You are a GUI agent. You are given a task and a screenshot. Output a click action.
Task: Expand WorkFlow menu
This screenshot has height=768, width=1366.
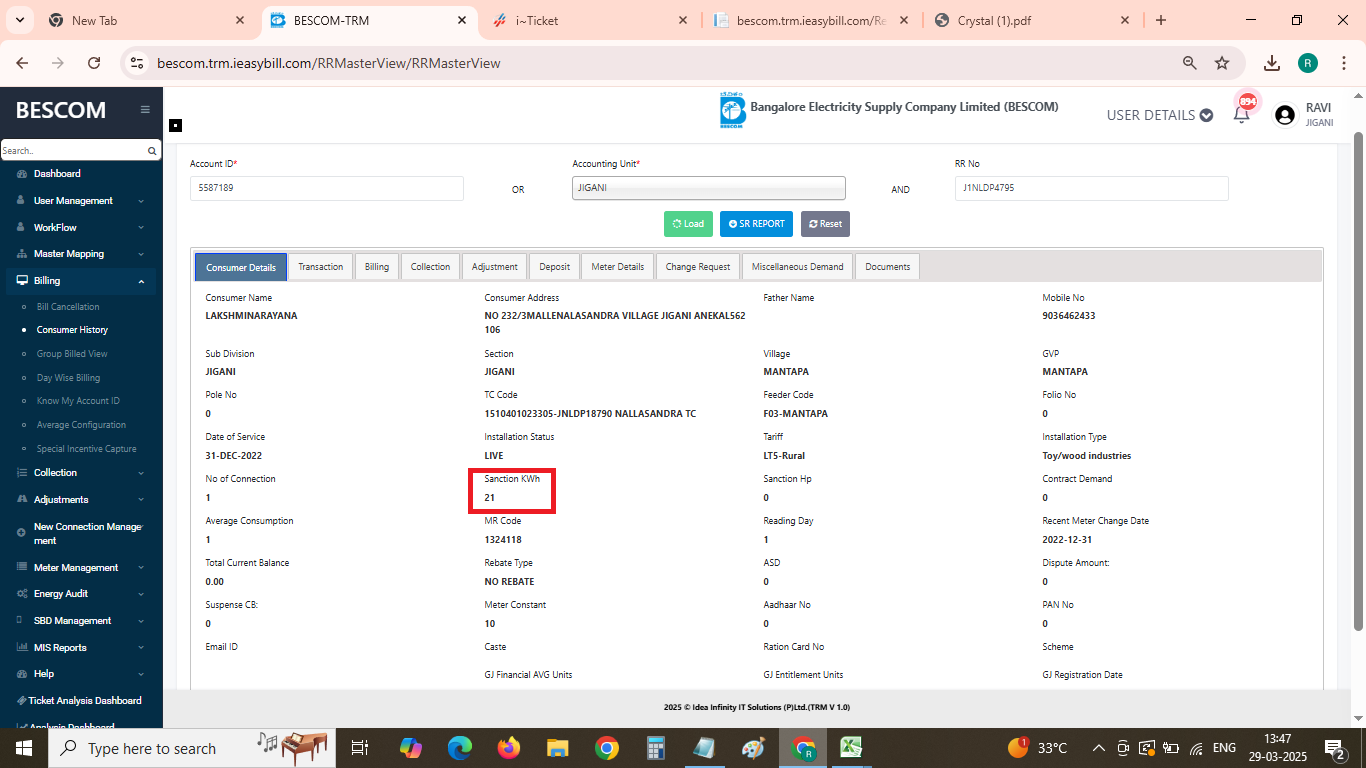[x=80, y=228]
